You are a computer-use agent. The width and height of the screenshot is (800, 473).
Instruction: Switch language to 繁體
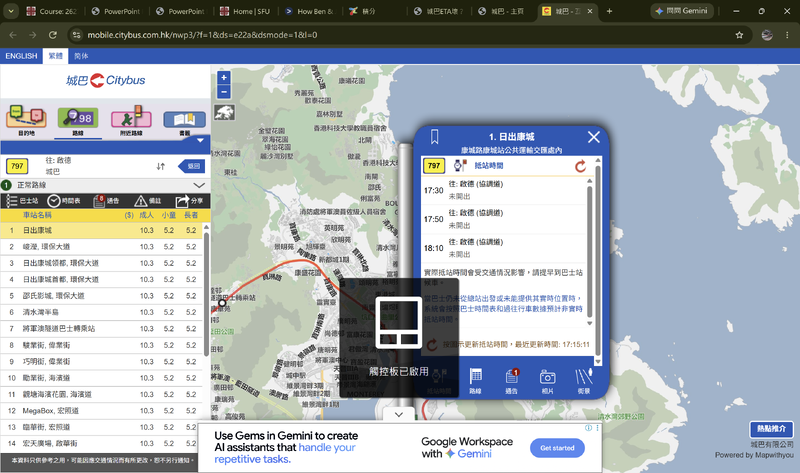pos(55,56)
